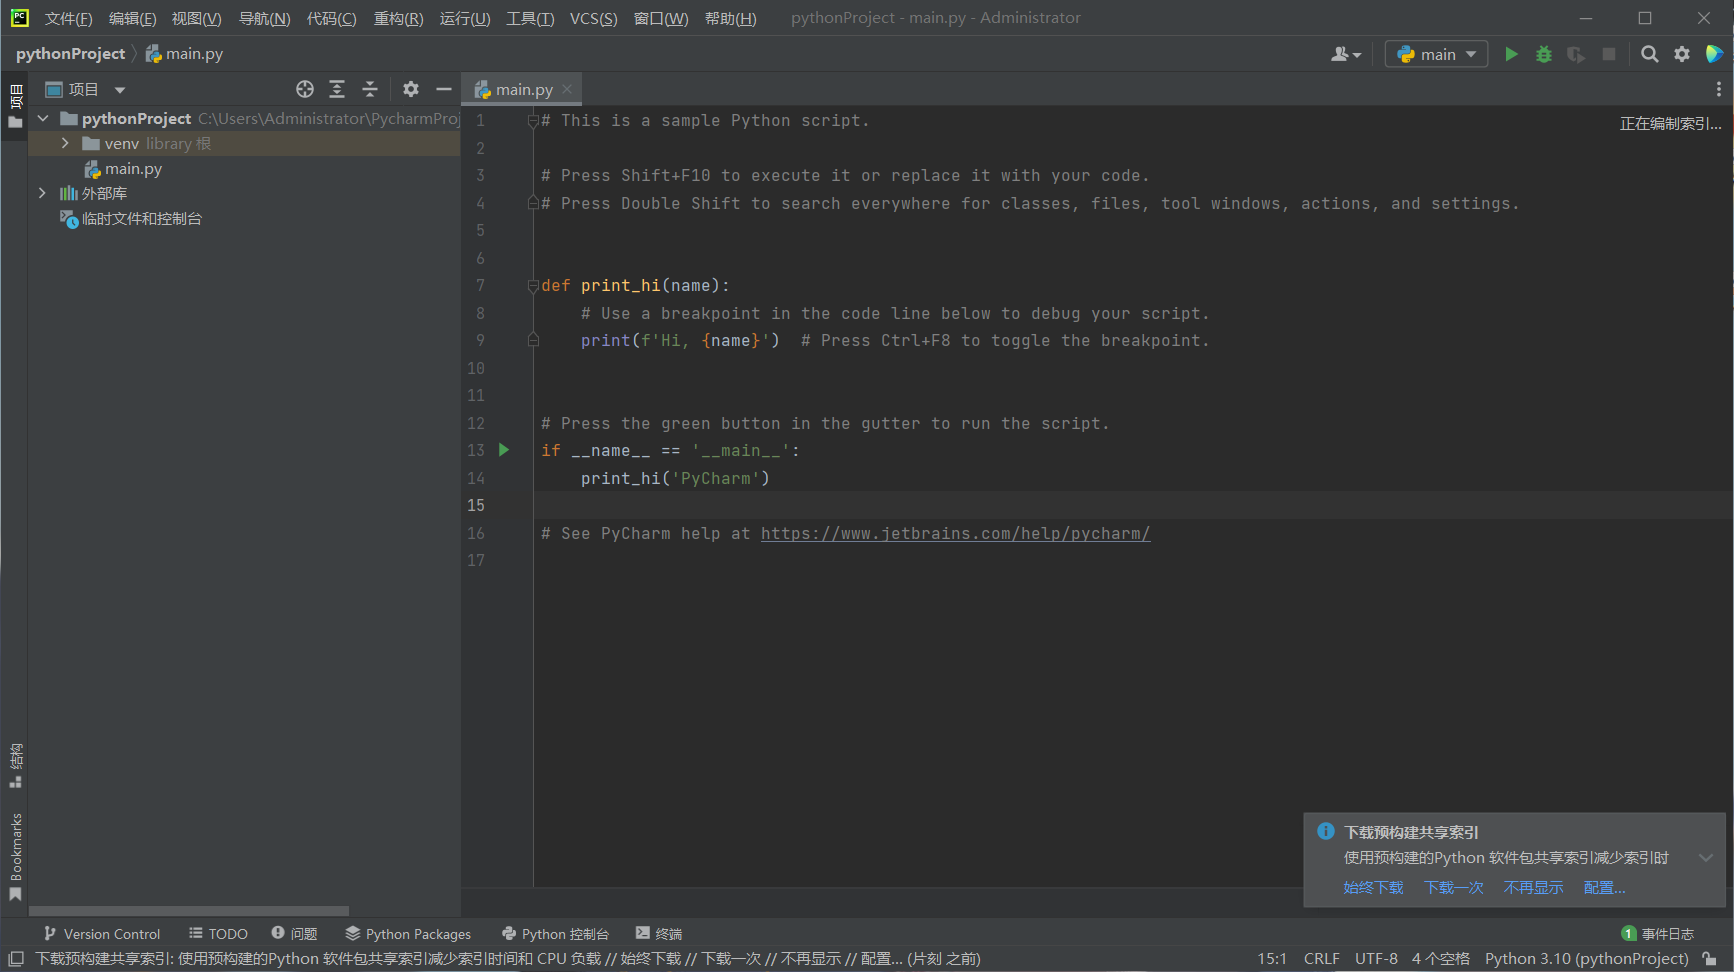Open the 事件日志 tool window
The image size is (1734, 972).
[1657, 934]
